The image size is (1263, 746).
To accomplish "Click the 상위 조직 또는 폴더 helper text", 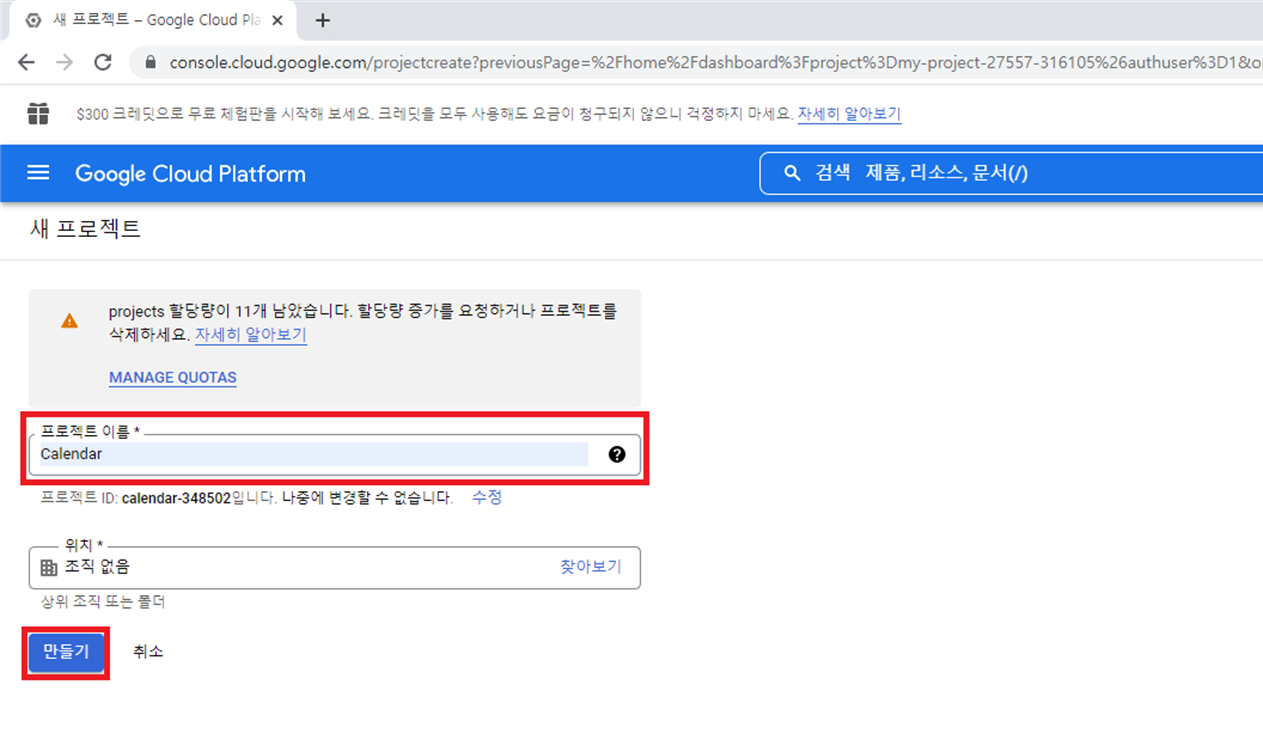I will (102, 602).
